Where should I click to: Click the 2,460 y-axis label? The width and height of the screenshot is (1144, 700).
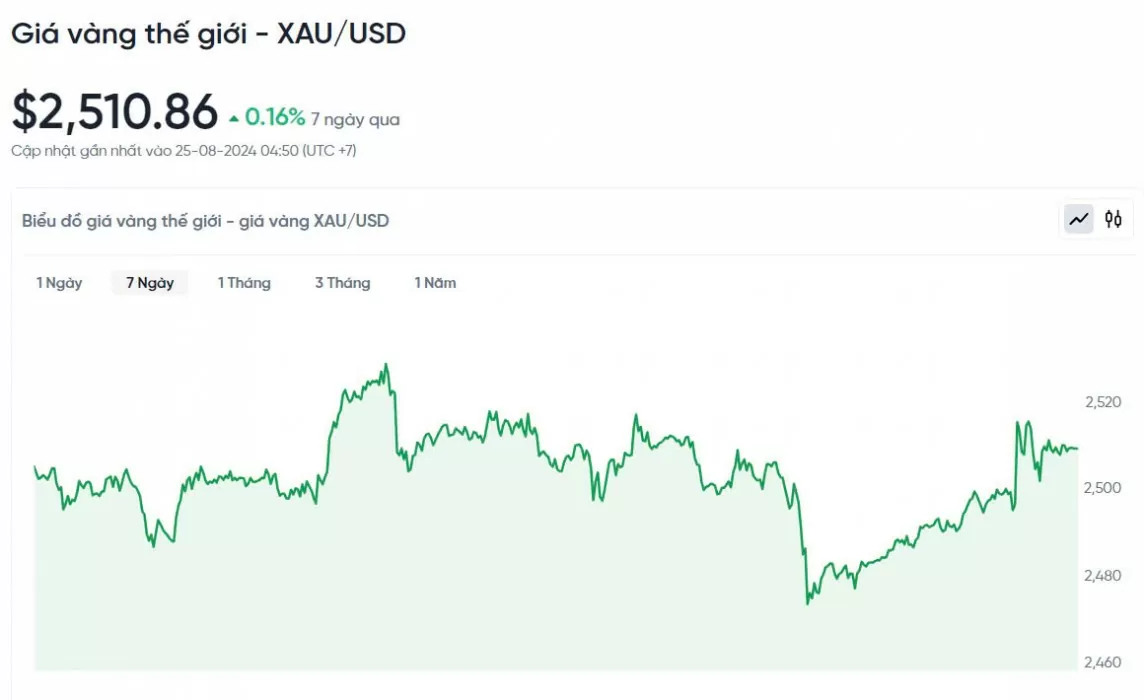click(1102, 662)
